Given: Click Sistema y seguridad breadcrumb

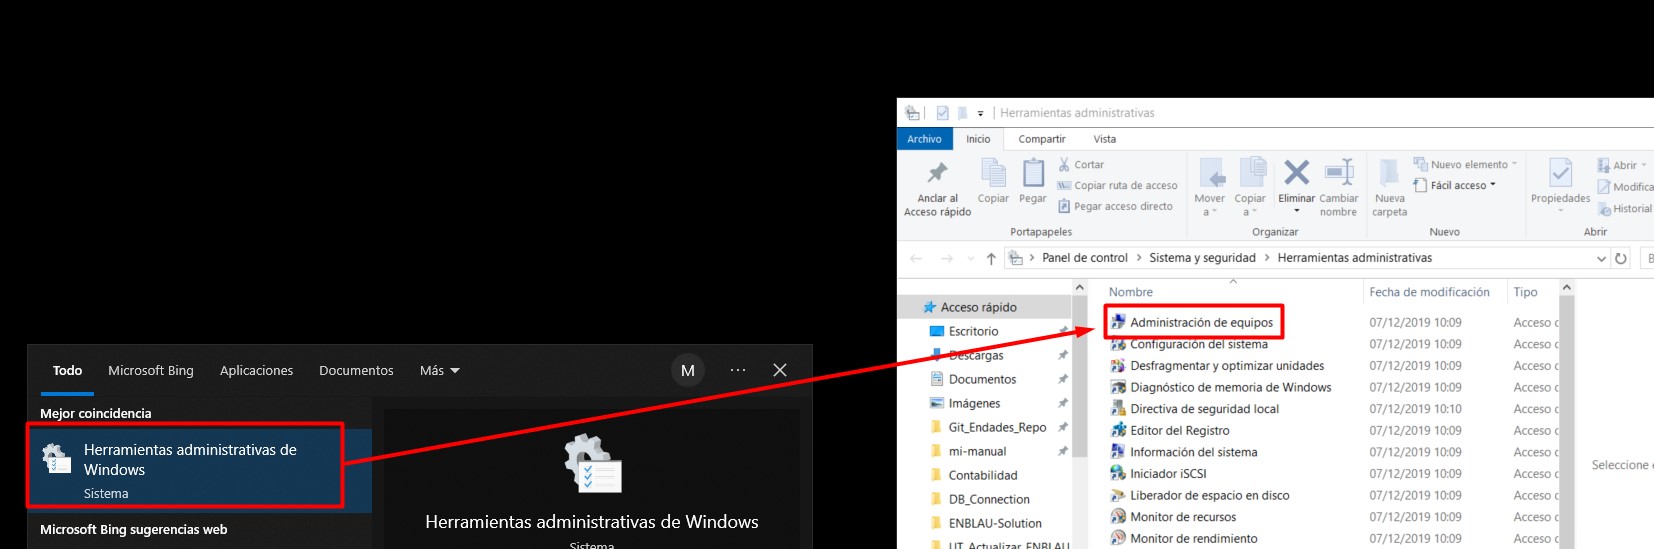Looking at the screenshot, I should (x=1202, y=258).
